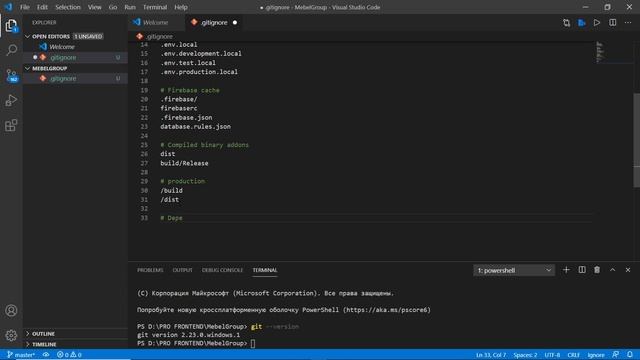Open errors and warnings count in status bar
Viewport: 640px width, 360px height.
pos(69,355)
